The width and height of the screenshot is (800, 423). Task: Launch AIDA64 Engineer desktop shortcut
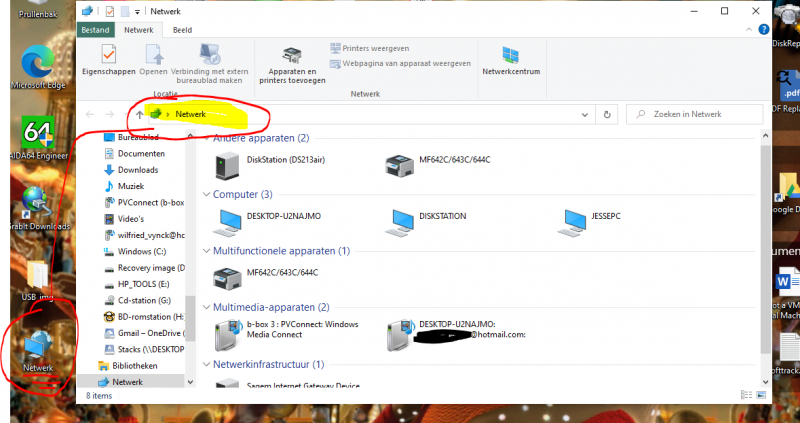[36, 142]
